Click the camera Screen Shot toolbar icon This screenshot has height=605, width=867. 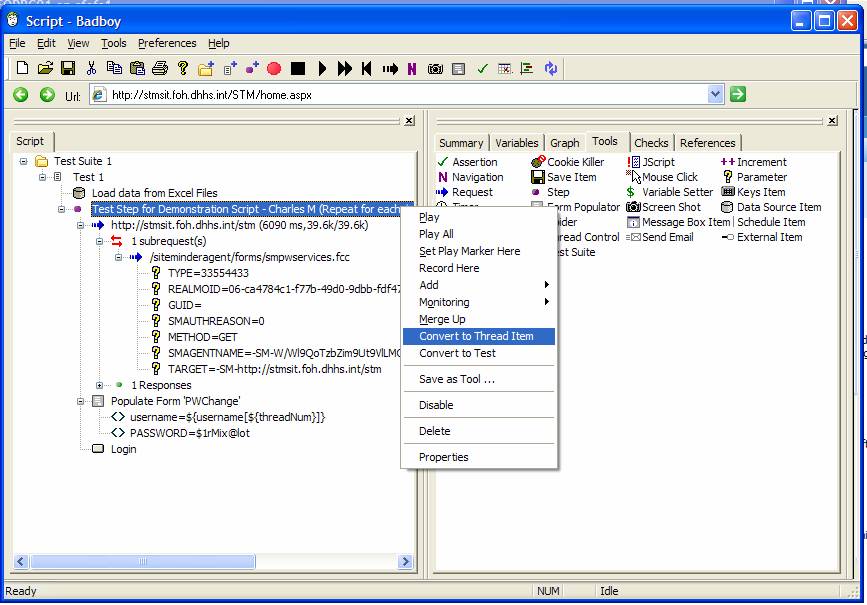click(435, 69)
